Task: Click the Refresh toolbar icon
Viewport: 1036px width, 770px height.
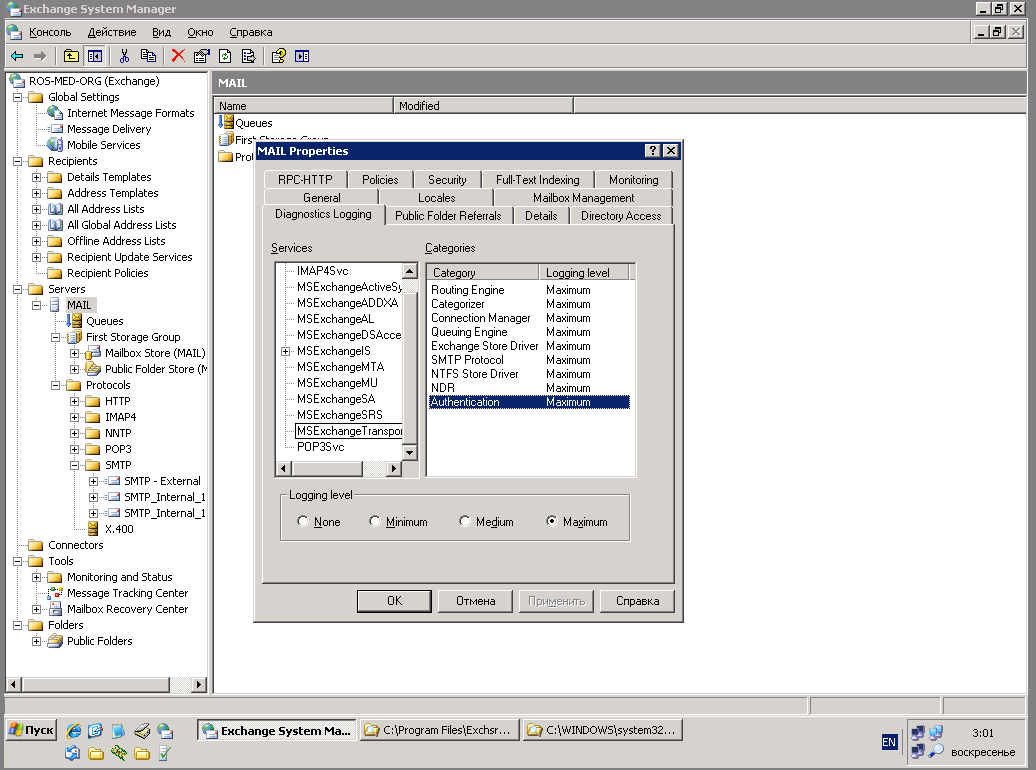Action: (x=225, y=56)
